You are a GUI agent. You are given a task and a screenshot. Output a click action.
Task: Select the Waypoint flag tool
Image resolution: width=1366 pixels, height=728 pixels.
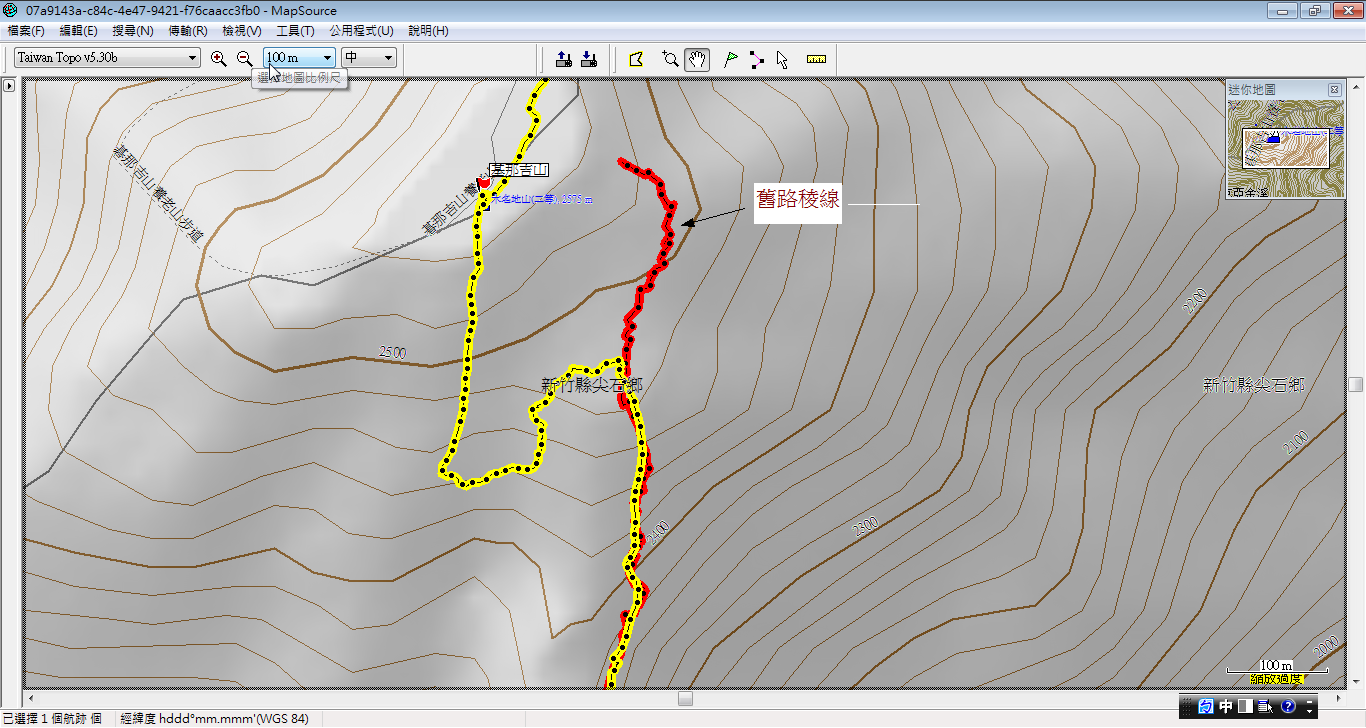coord(731,59)
